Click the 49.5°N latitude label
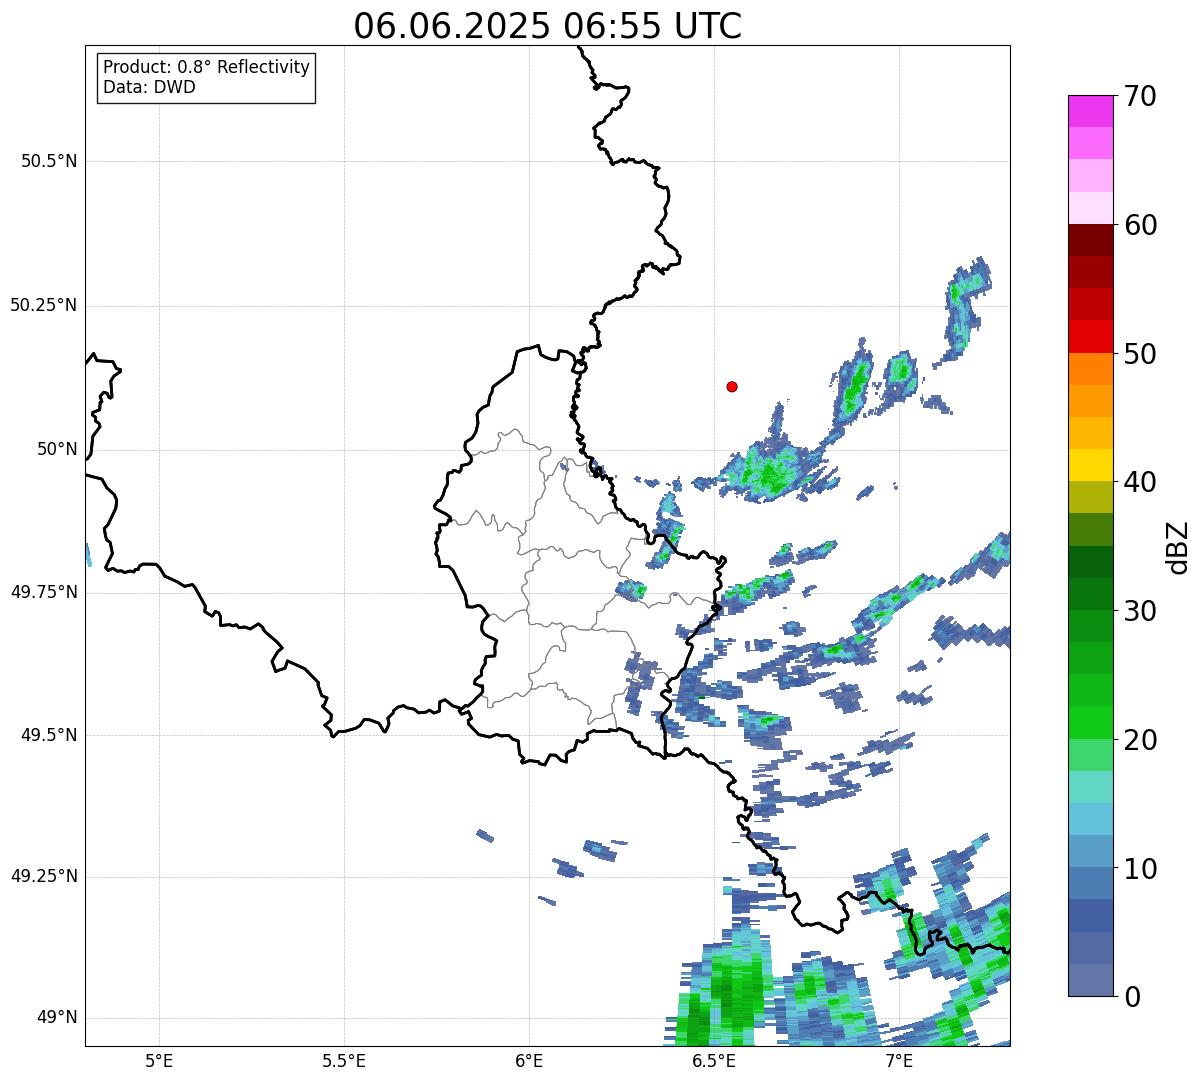1202x1081 pixels. (x=49, y=735)
